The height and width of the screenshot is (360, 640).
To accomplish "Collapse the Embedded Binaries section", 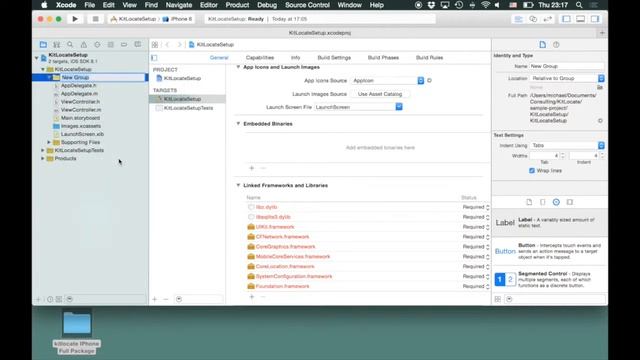I will point(238,124).
